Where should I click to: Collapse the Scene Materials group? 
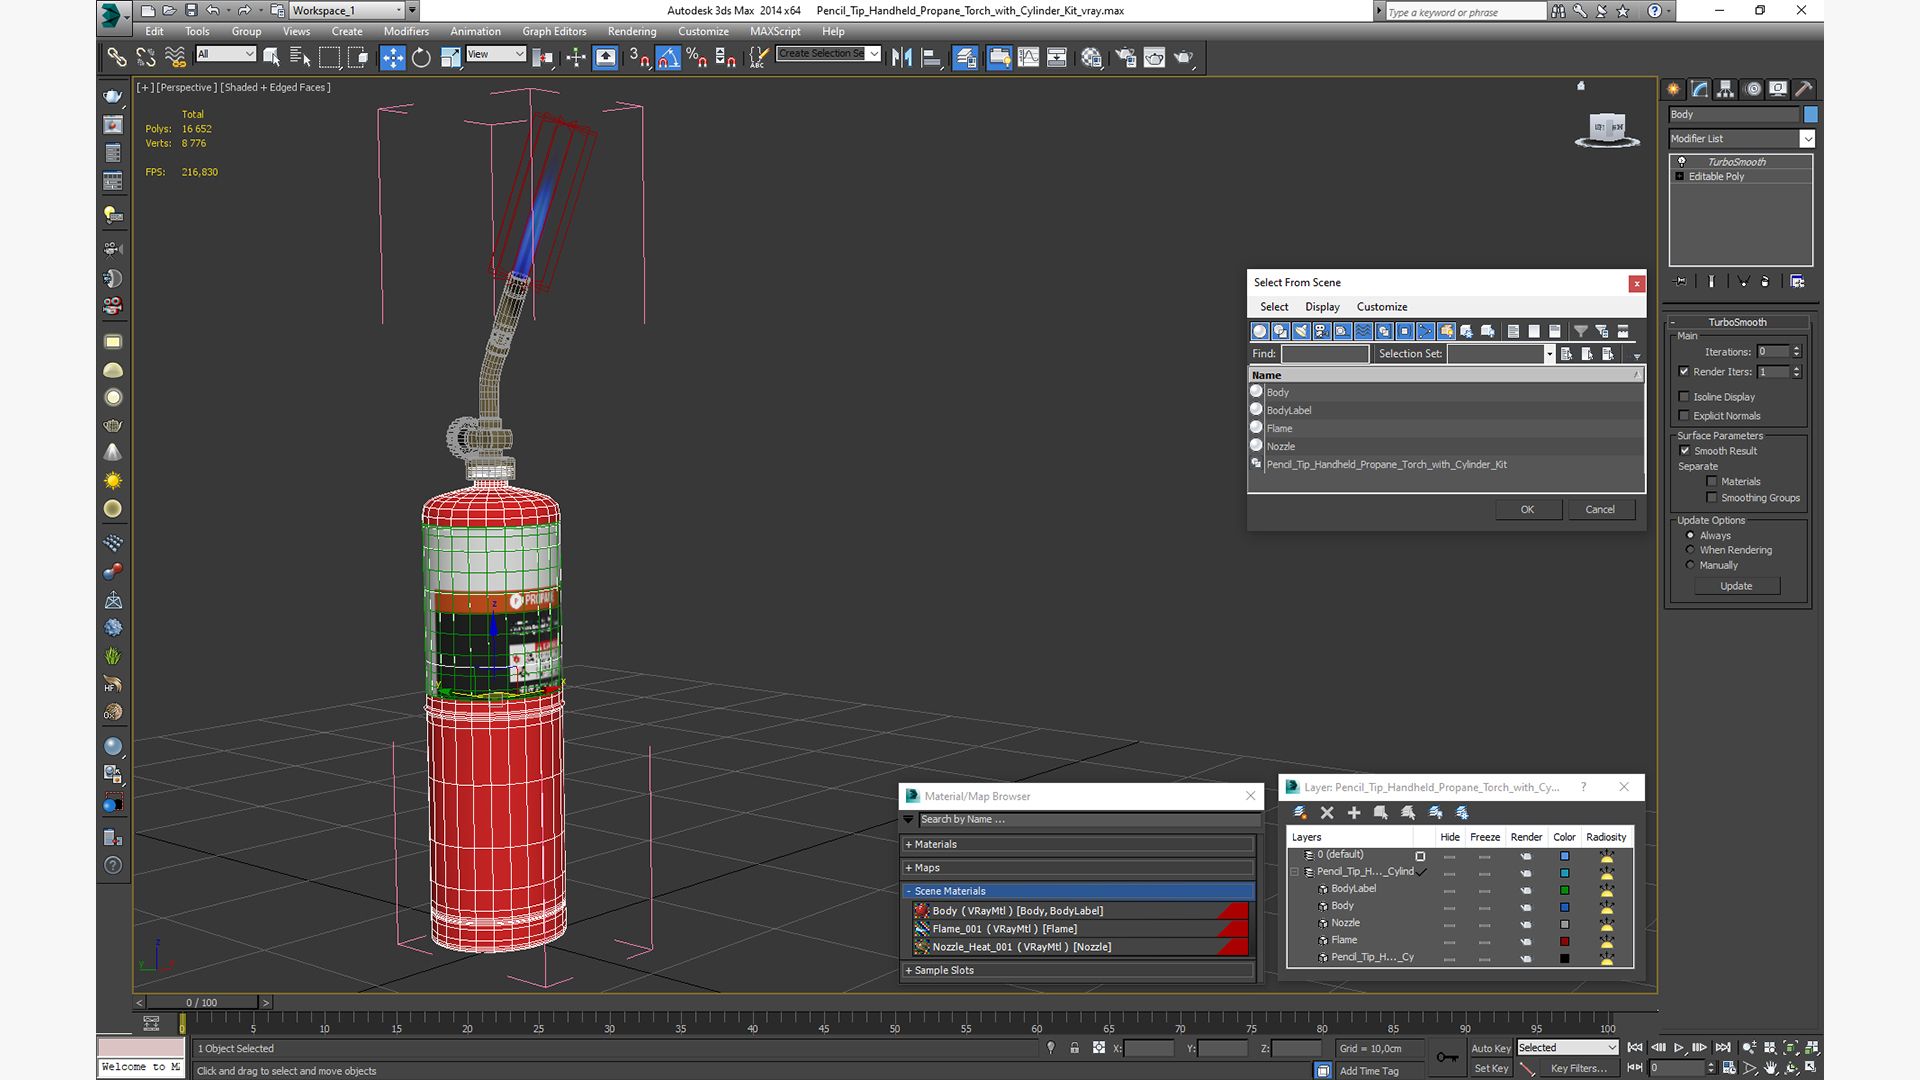click(1078, 891)
